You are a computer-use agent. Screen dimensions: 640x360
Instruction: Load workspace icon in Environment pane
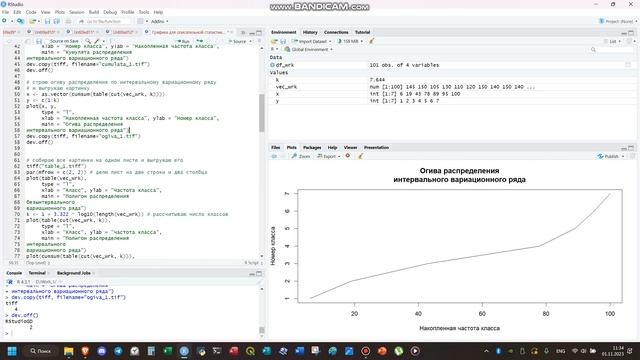pyautogui.click(x=274, y=41)
